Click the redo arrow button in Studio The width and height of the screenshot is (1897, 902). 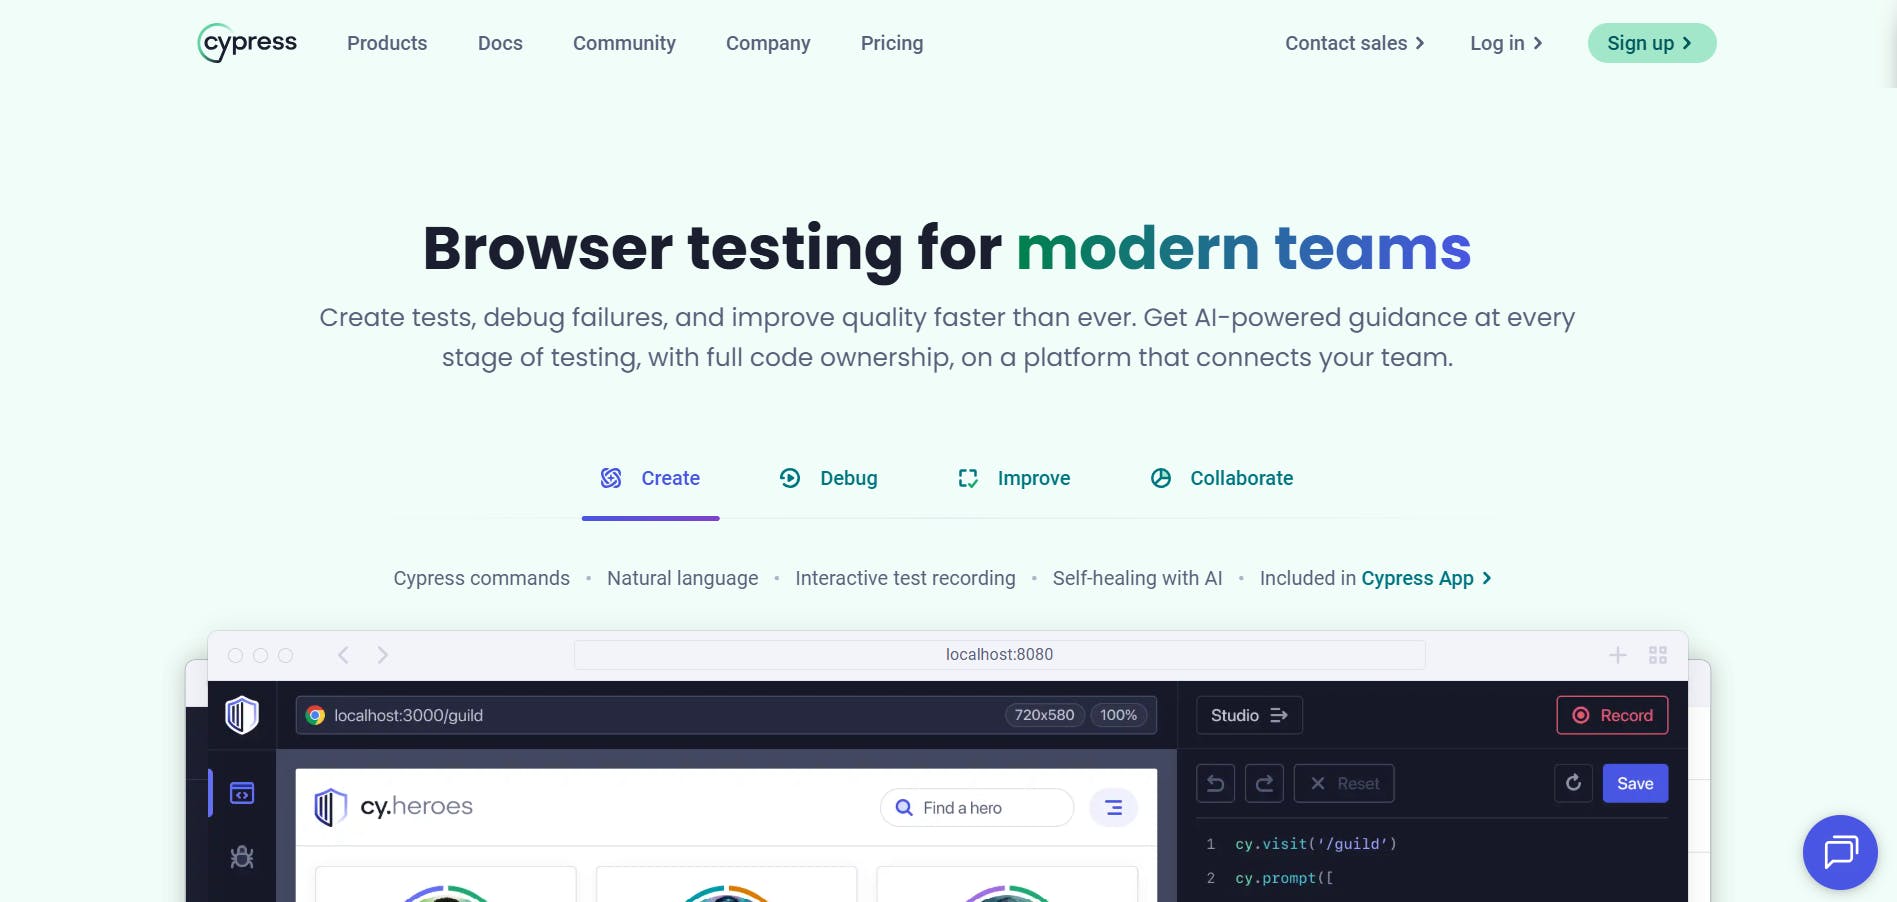tap(1264, 783)
